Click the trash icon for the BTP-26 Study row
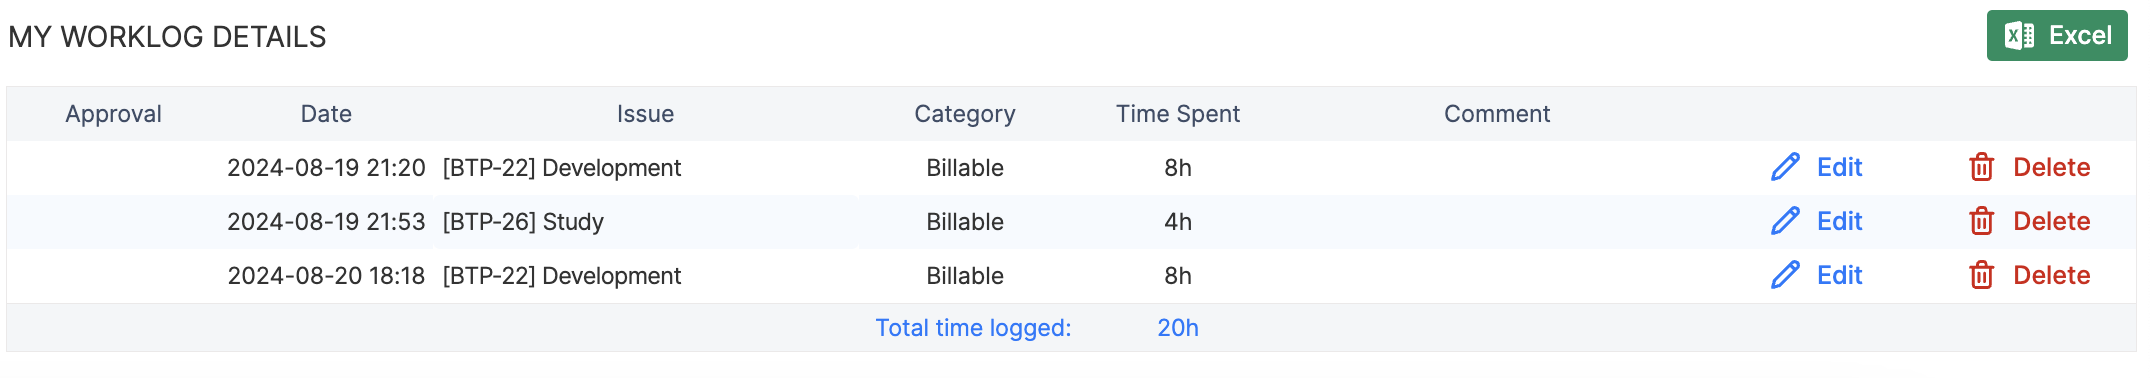The height and width of the screenshot is (378, 2150). click(x=1981, y=221)
